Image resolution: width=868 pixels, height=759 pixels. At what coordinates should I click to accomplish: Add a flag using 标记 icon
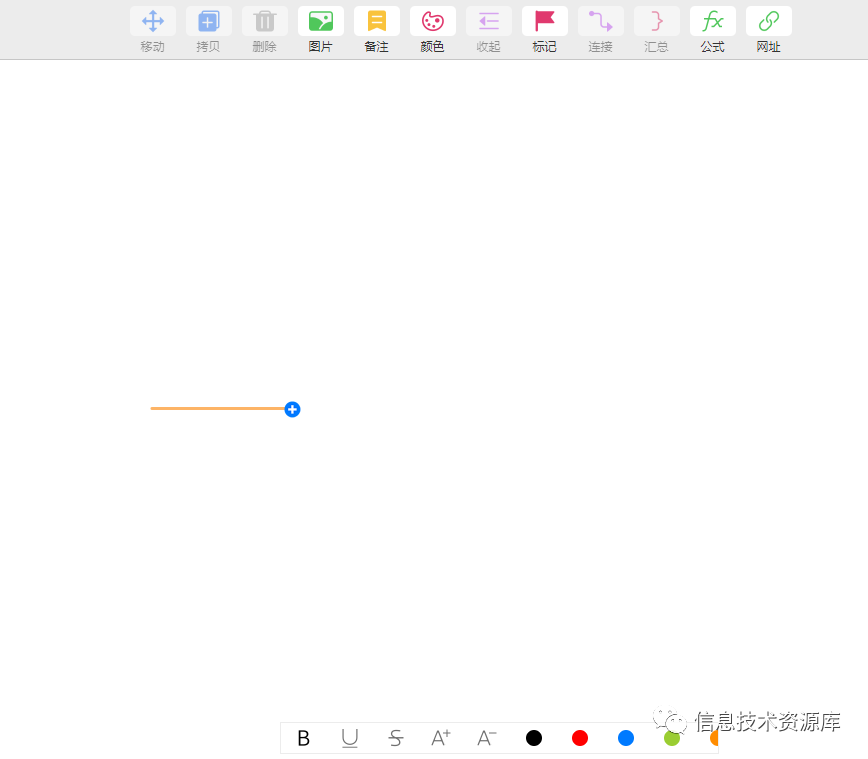[x=545, y=22]
